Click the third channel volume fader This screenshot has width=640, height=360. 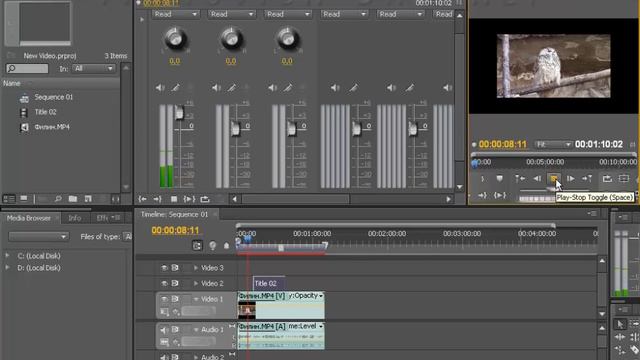(x=291, y=128)
